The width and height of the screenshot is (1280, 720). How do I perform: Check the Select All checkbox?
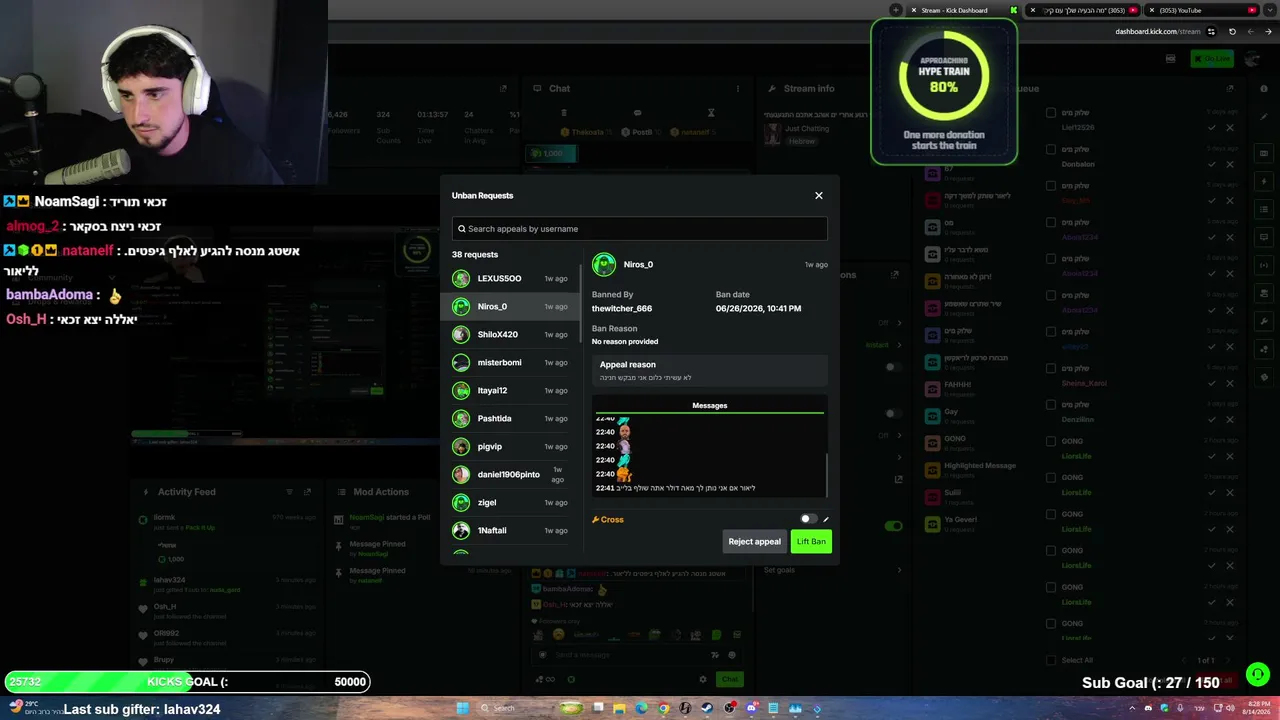pos(1051,660)
